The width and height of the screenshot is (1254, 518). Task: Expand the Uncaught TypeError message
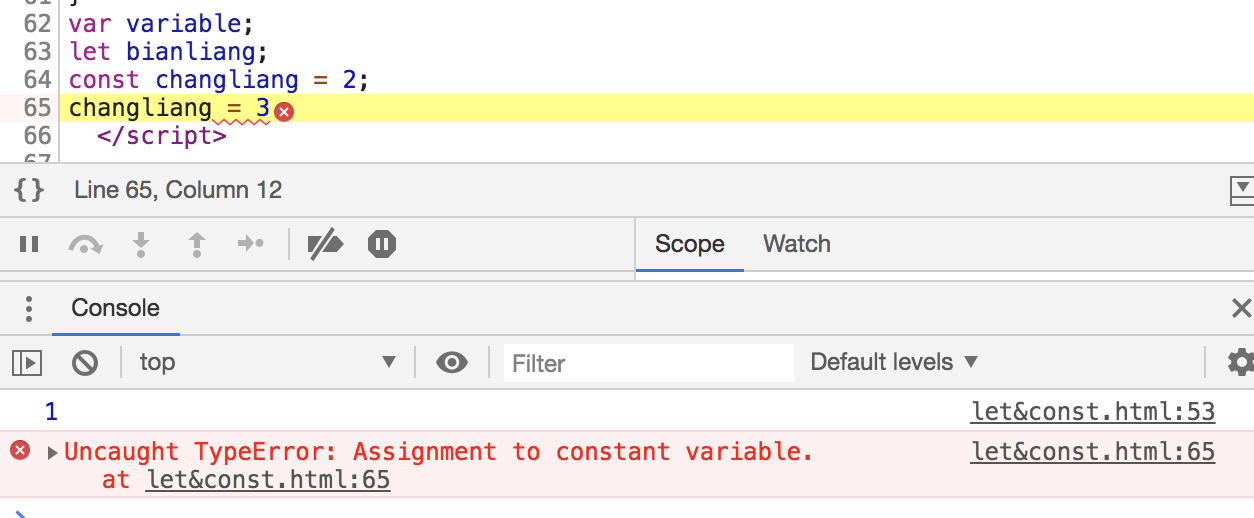click(x=53, y=452)
